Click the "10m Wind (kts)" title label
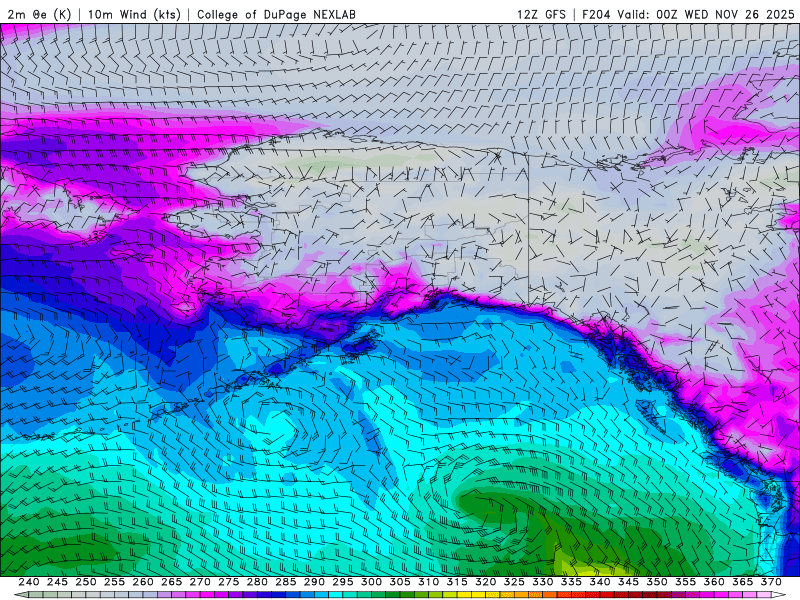This screenshot has width=800, height=600. [134, 14]
